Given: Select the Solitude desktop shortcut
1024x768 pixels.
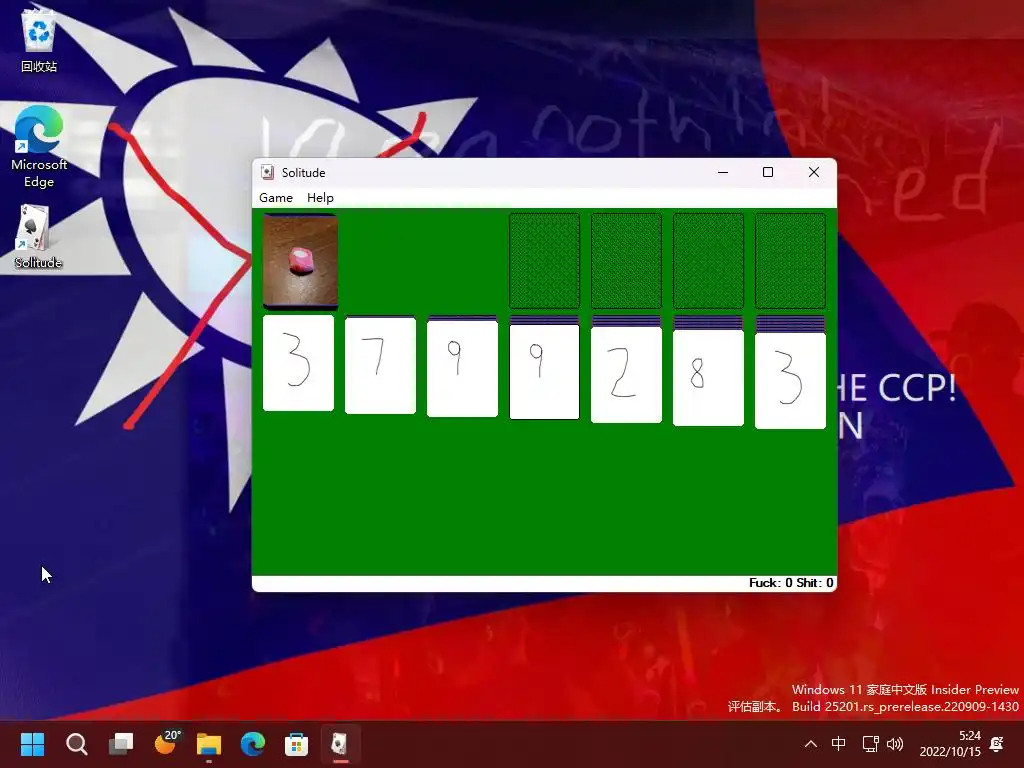Looking at the screenshot, I should (x=37, y=237).
